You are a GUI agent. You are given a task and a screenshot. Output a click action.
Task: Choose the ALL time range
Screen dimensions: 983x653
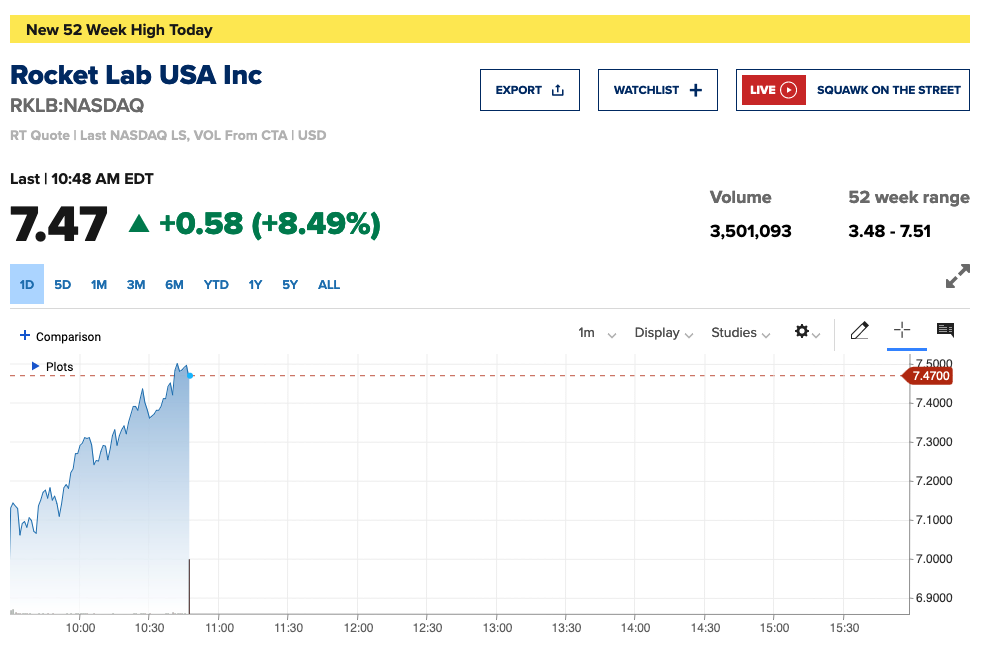click(x=329, y=285)
